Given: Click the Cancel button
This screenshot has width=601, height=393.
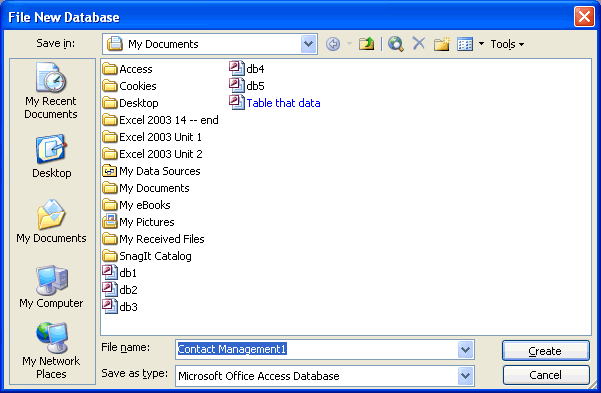Looking at the screenshot, I should 545,375.
